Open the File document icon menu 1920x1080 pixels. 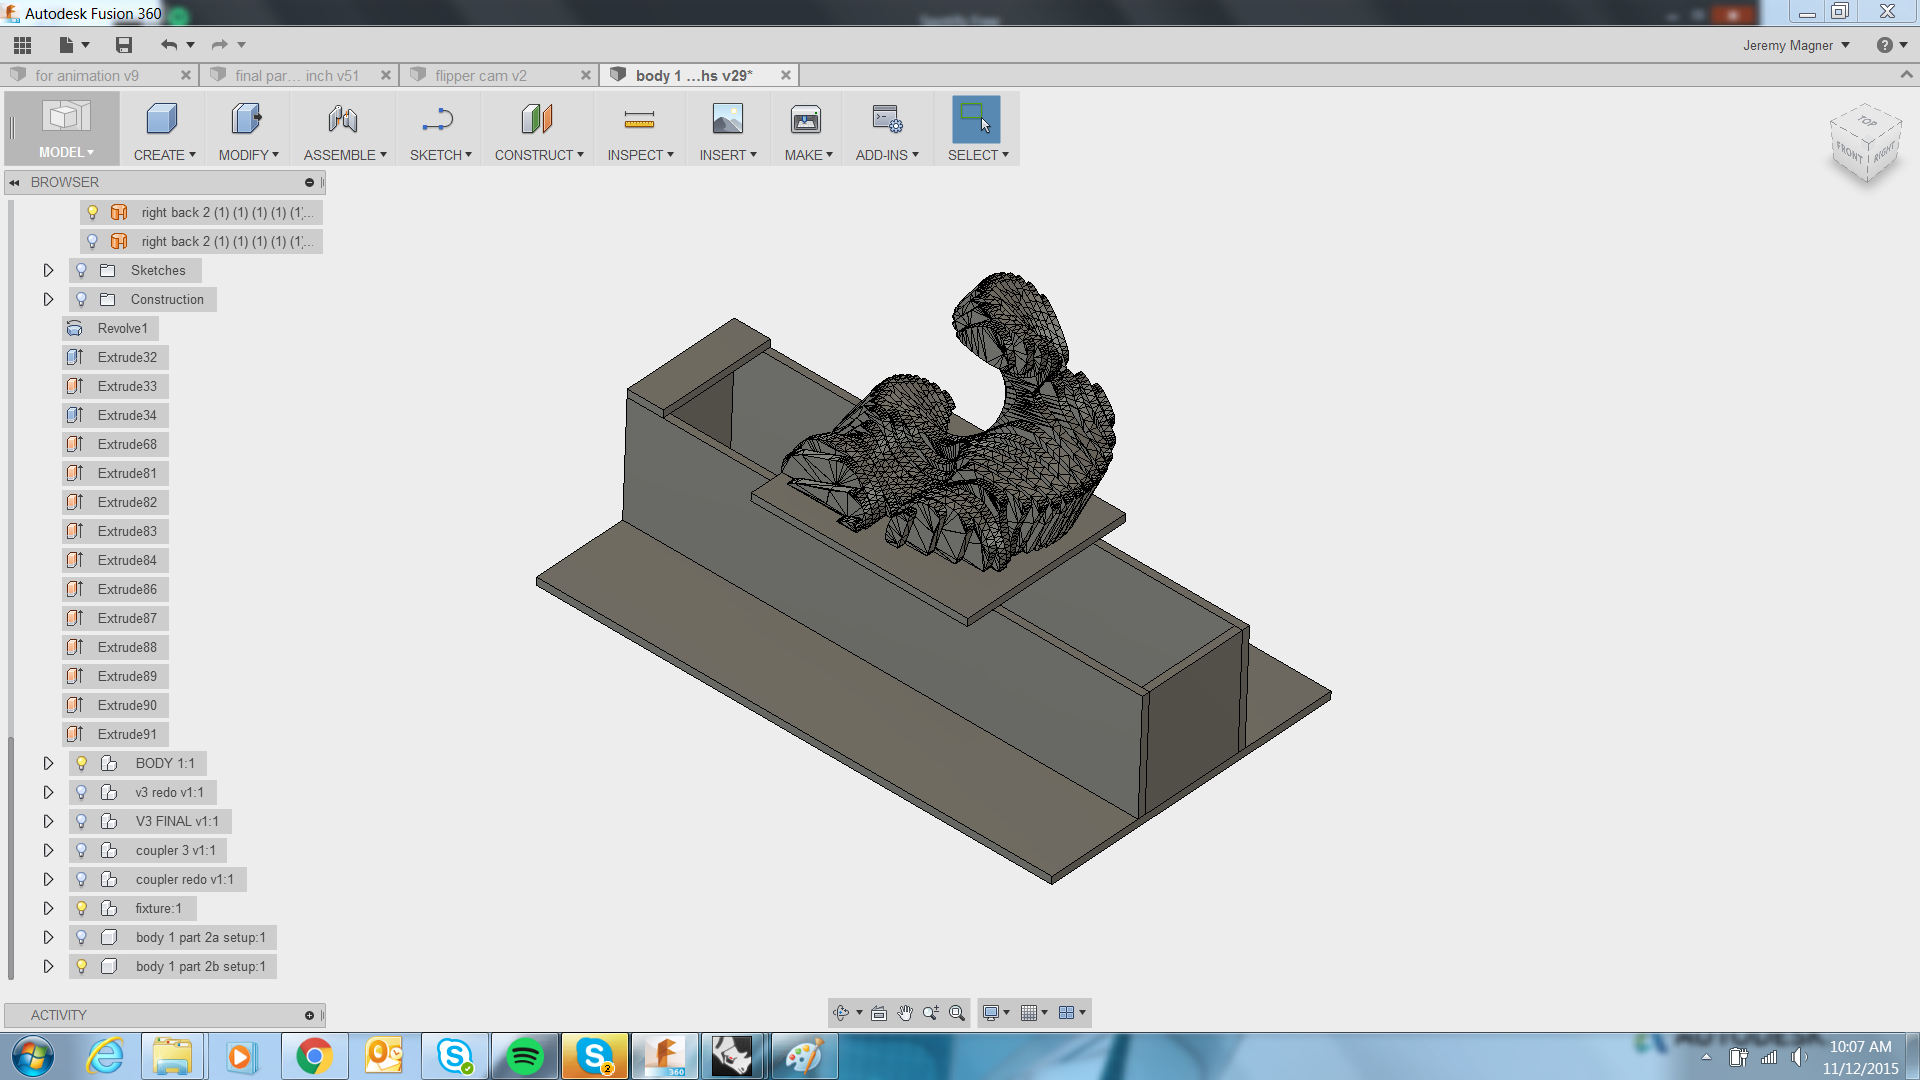(x=67, y=45)
